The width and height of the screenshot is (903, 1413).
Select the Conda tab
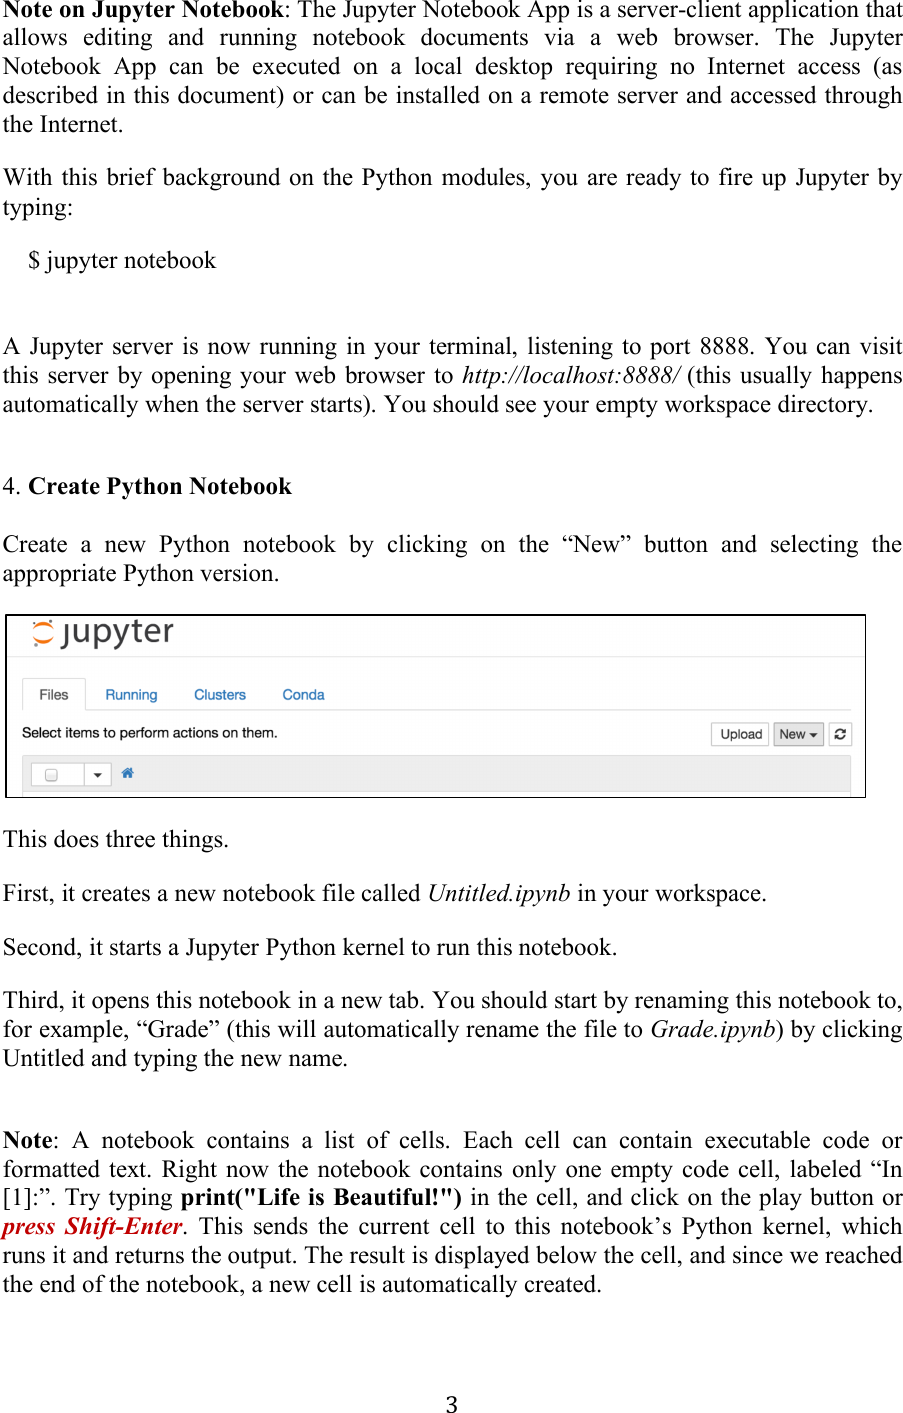tap(303, 694)
